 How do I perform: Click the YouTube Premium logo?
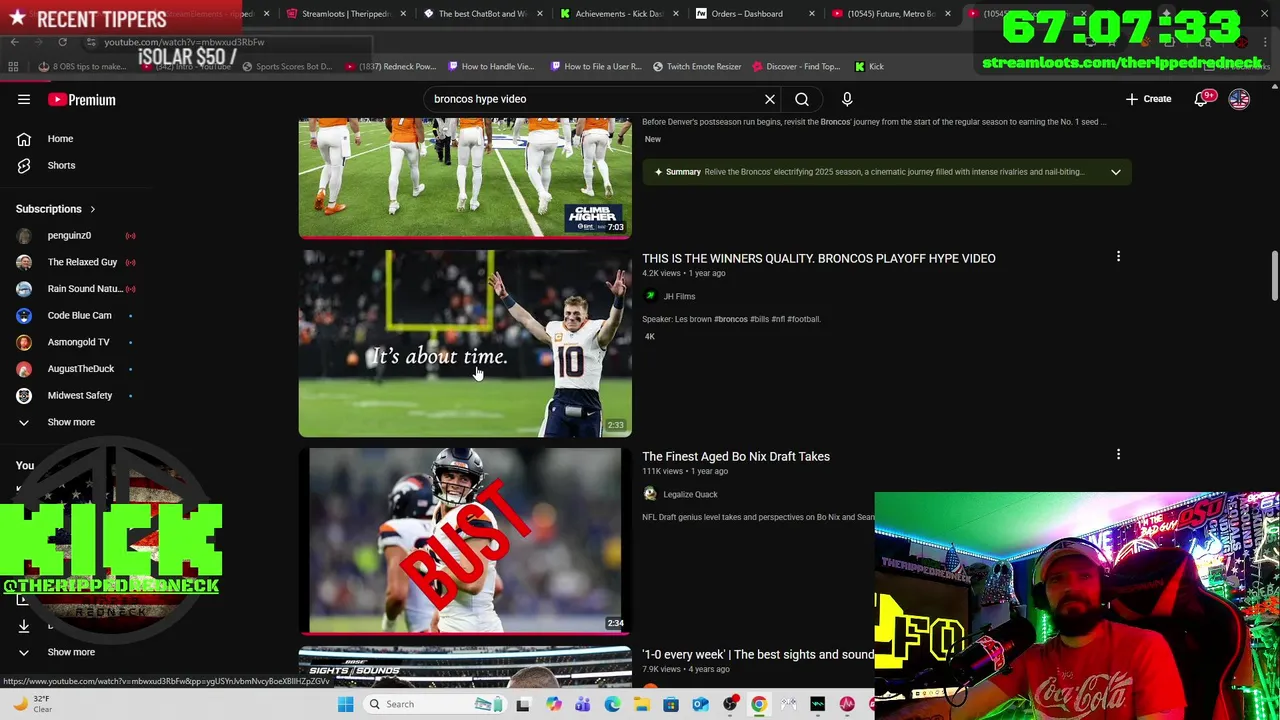point(82,100)
